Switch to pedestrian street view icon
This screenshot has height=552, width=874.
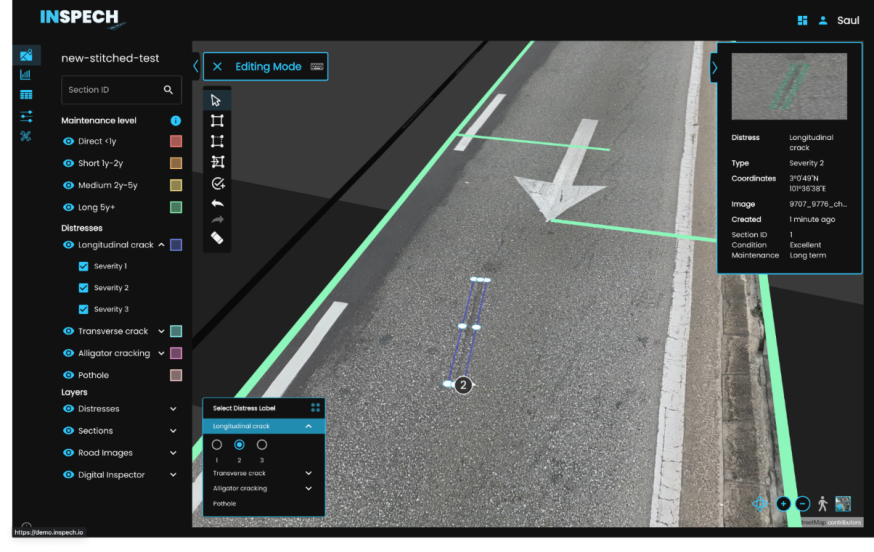point(822,504)
